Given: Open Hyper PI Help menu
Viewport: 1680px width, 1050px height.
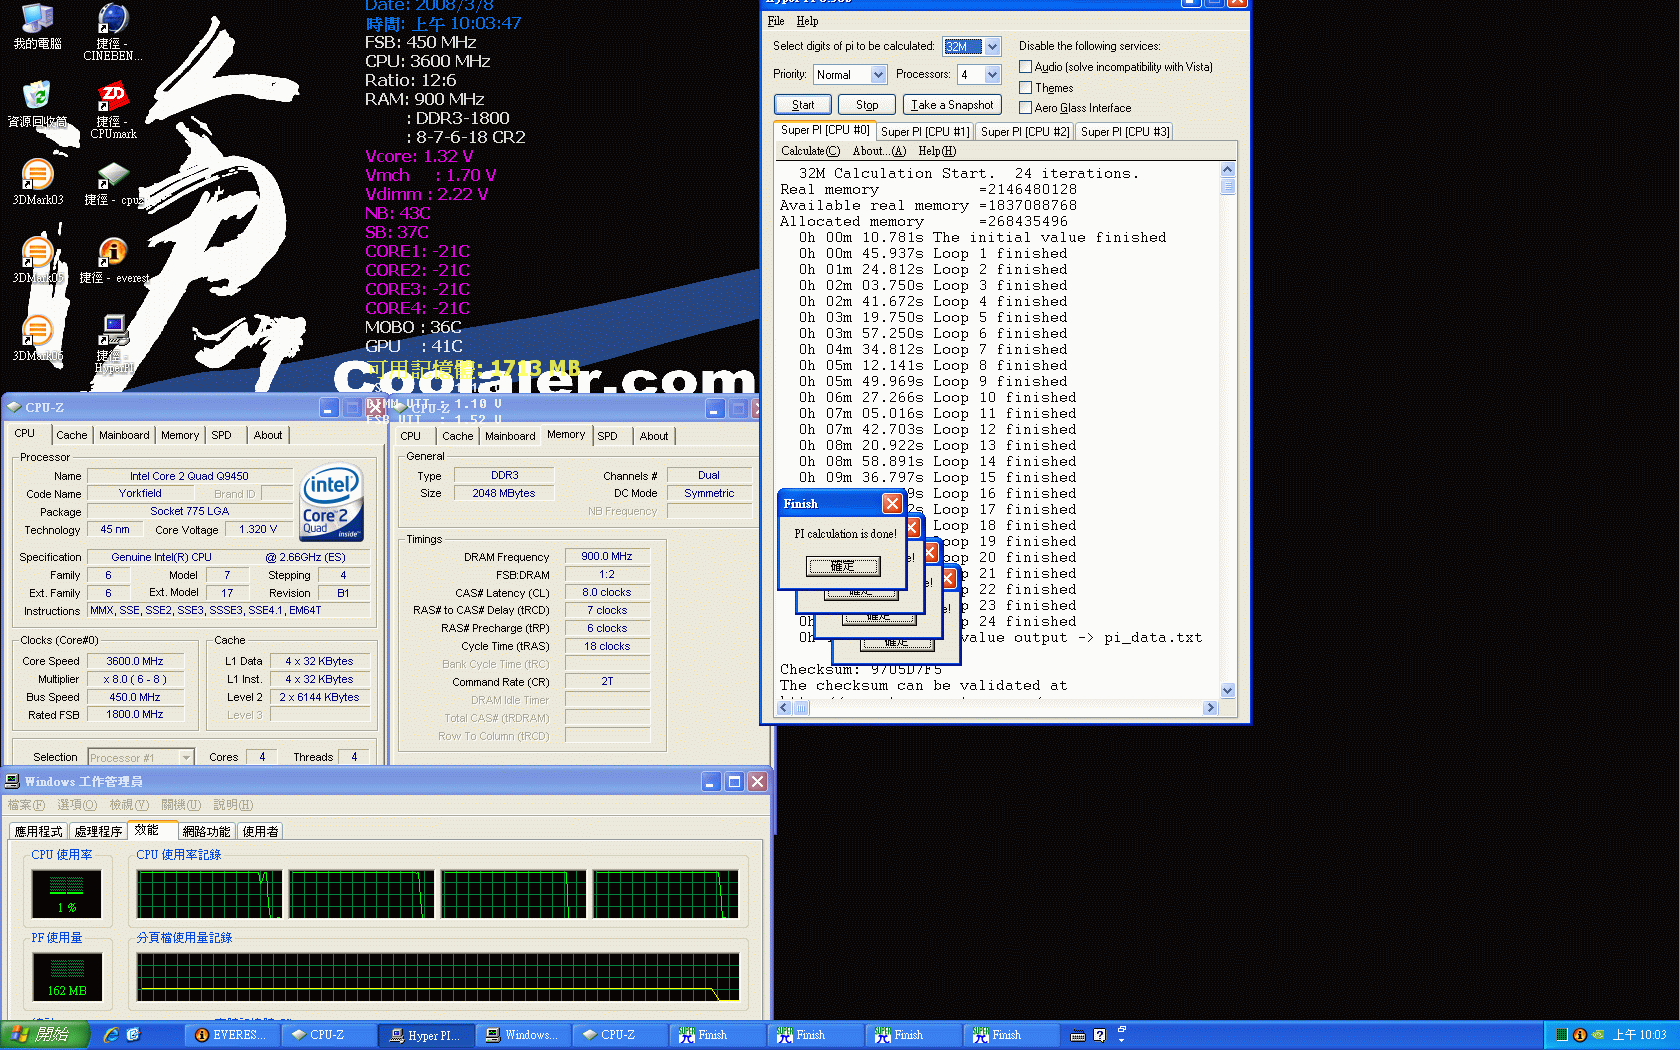Looking at the screenshot, I should point(807,21).
